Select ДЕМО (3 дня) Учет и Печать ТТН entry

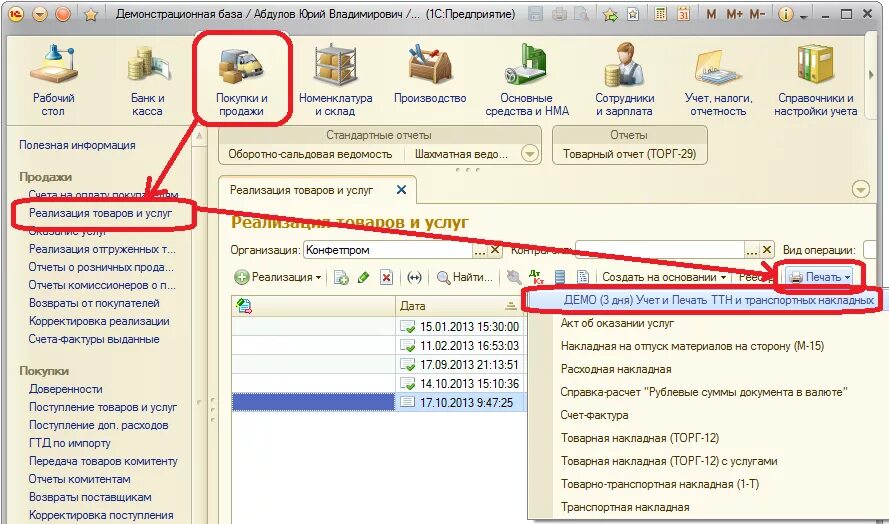pyautogui.click(x=702, y=300)
